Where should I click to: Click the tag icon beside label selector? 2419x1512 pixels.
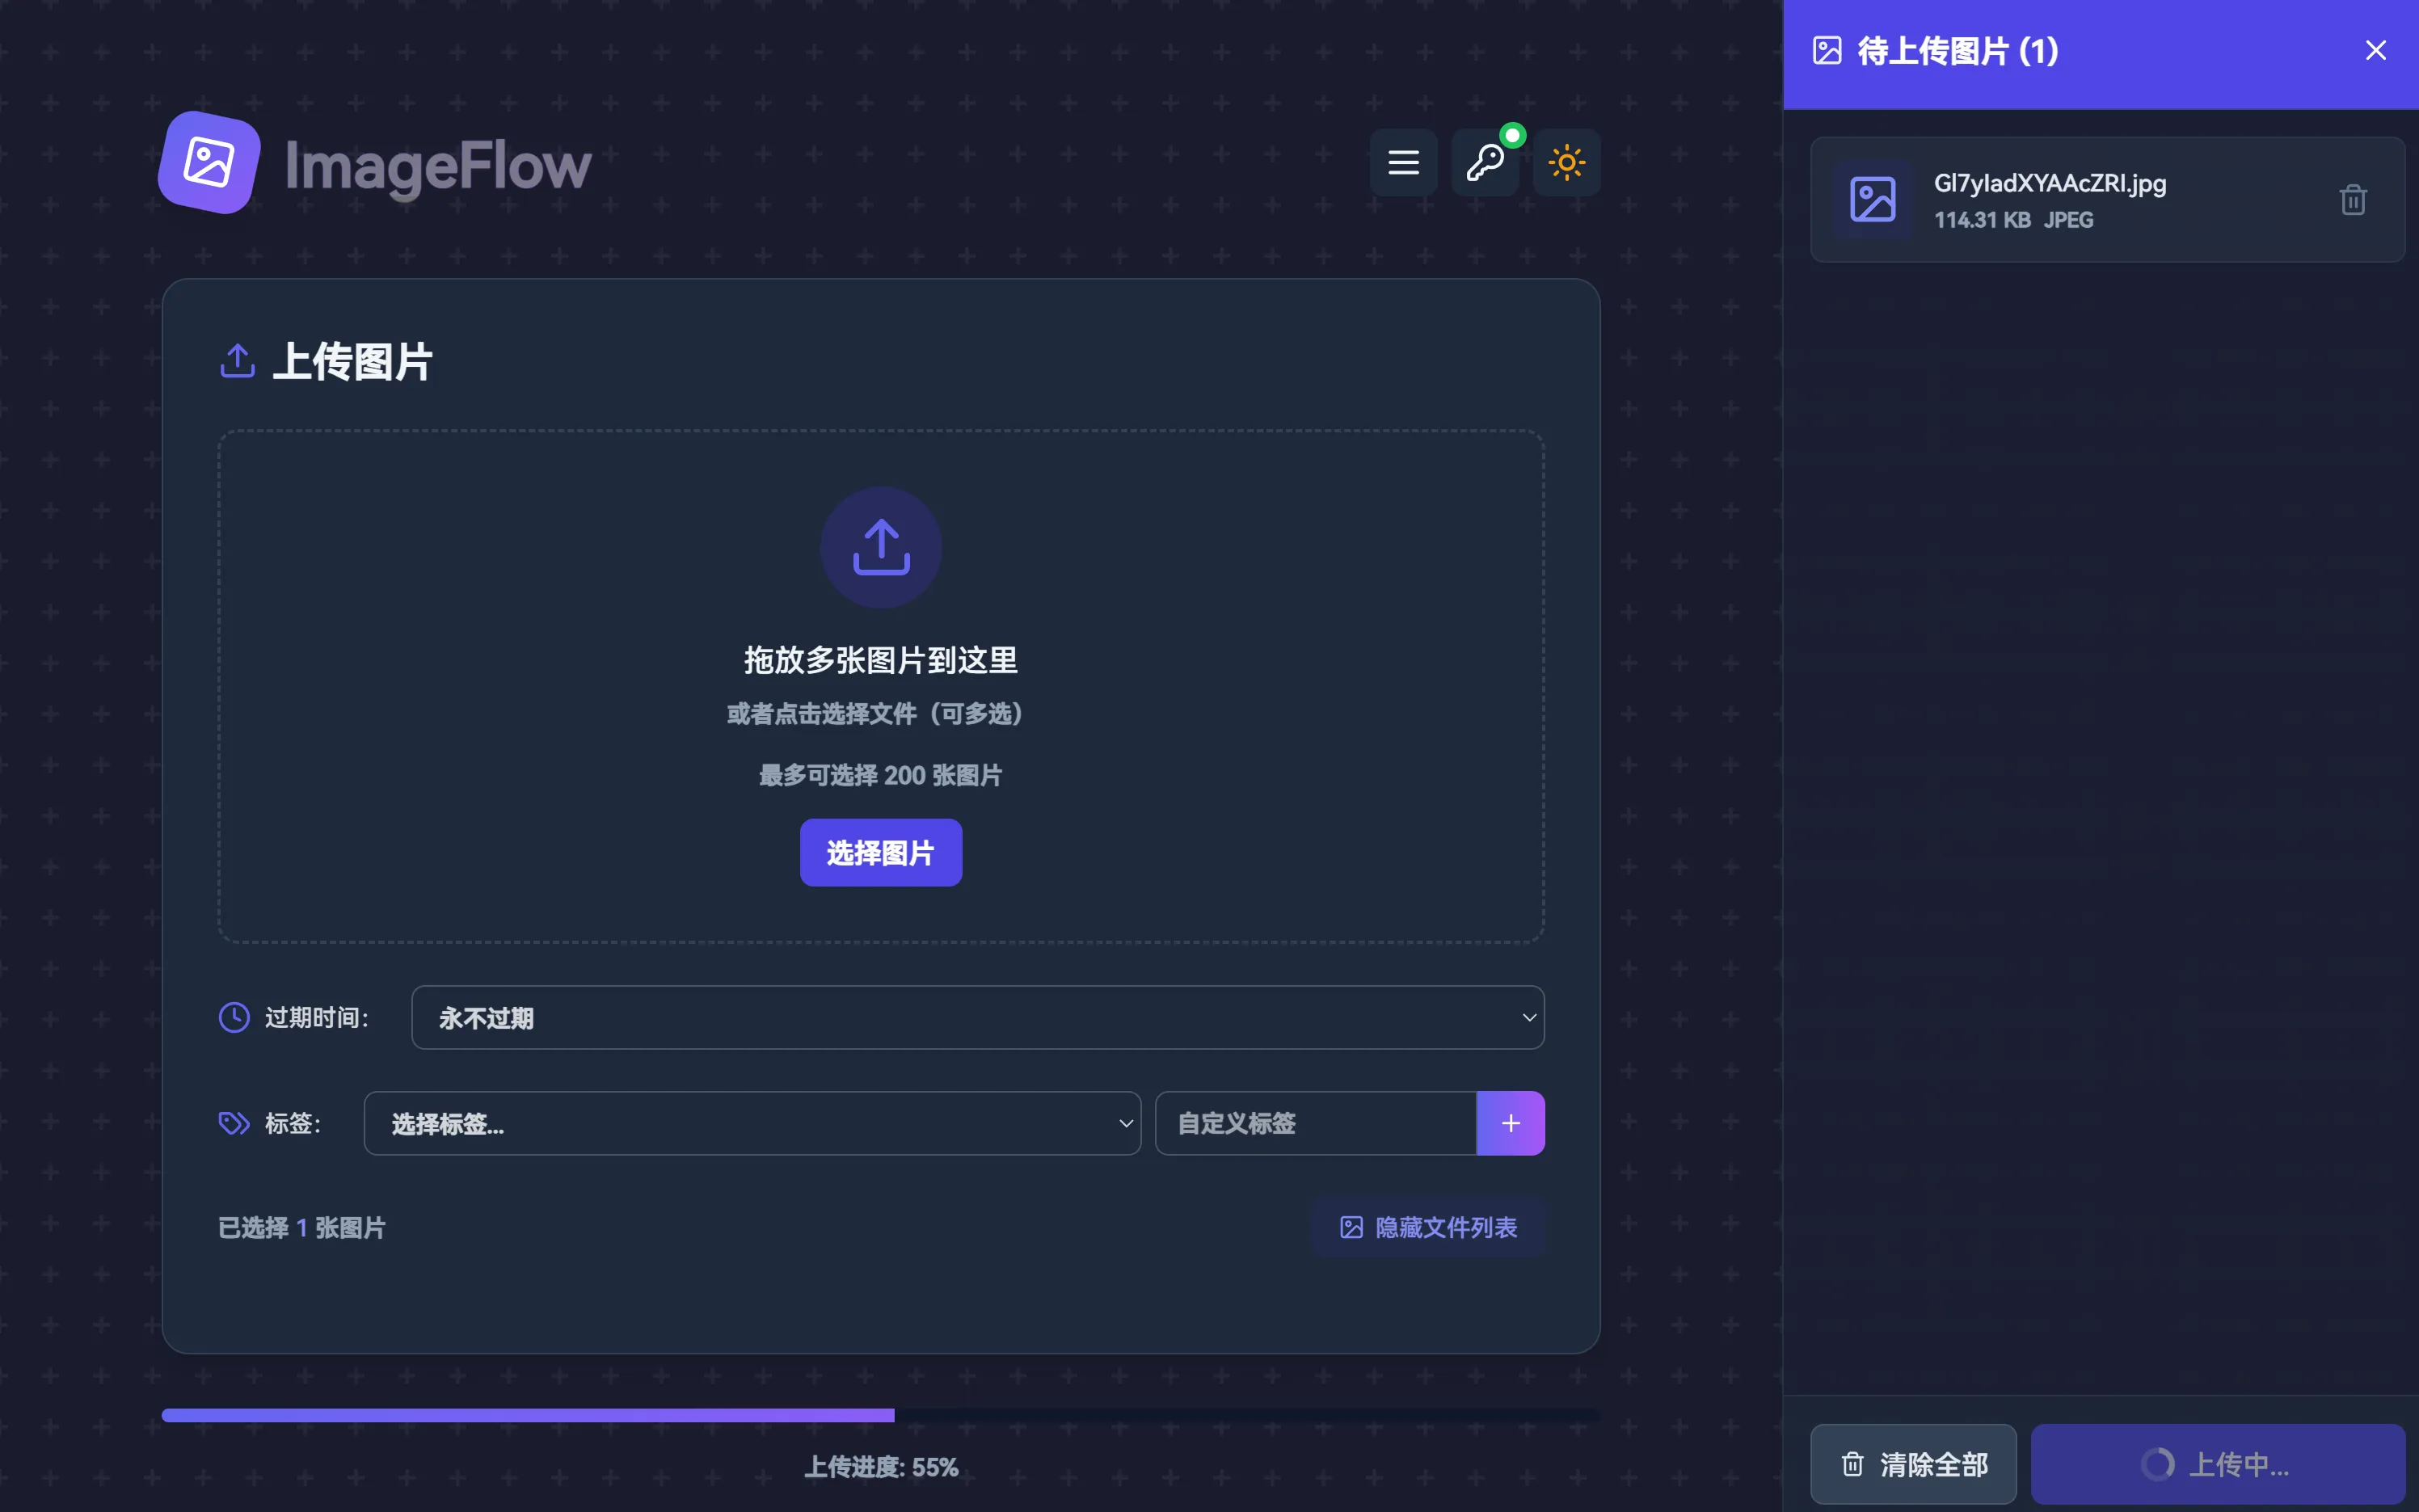(234, 1123)
